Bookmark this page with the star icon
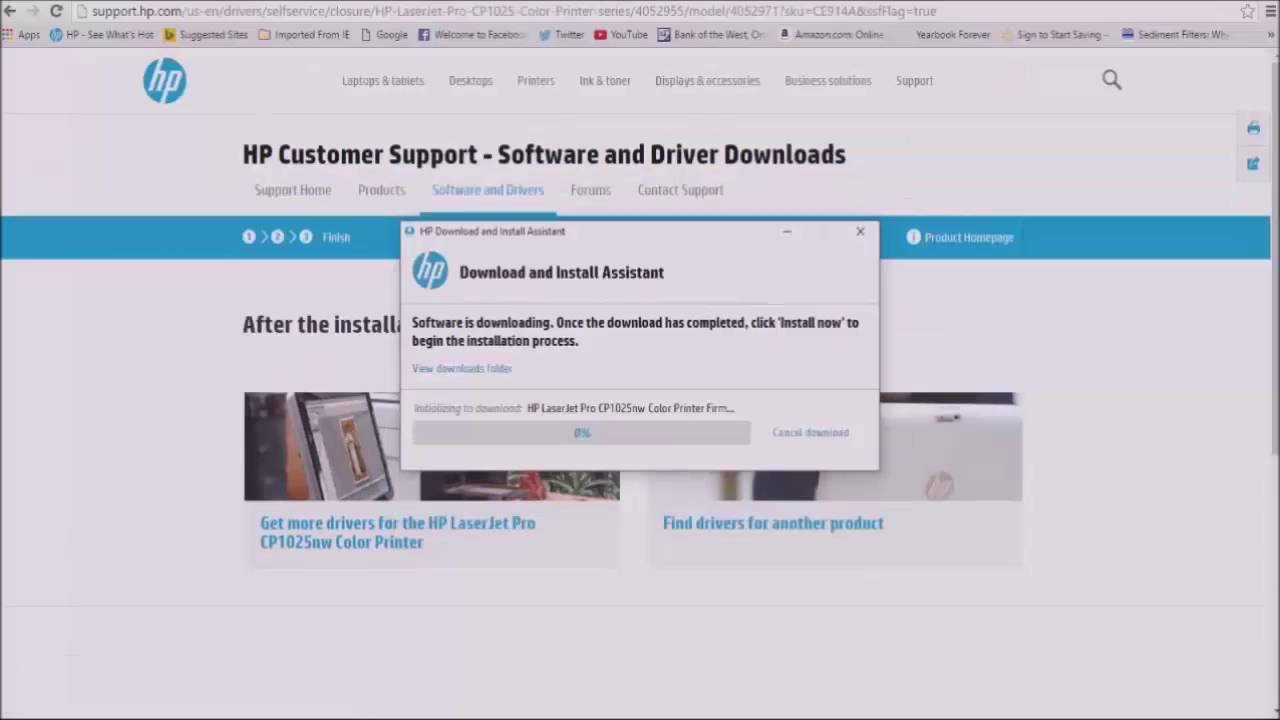The image size is (1280, 720). (x=1247, y=11)
